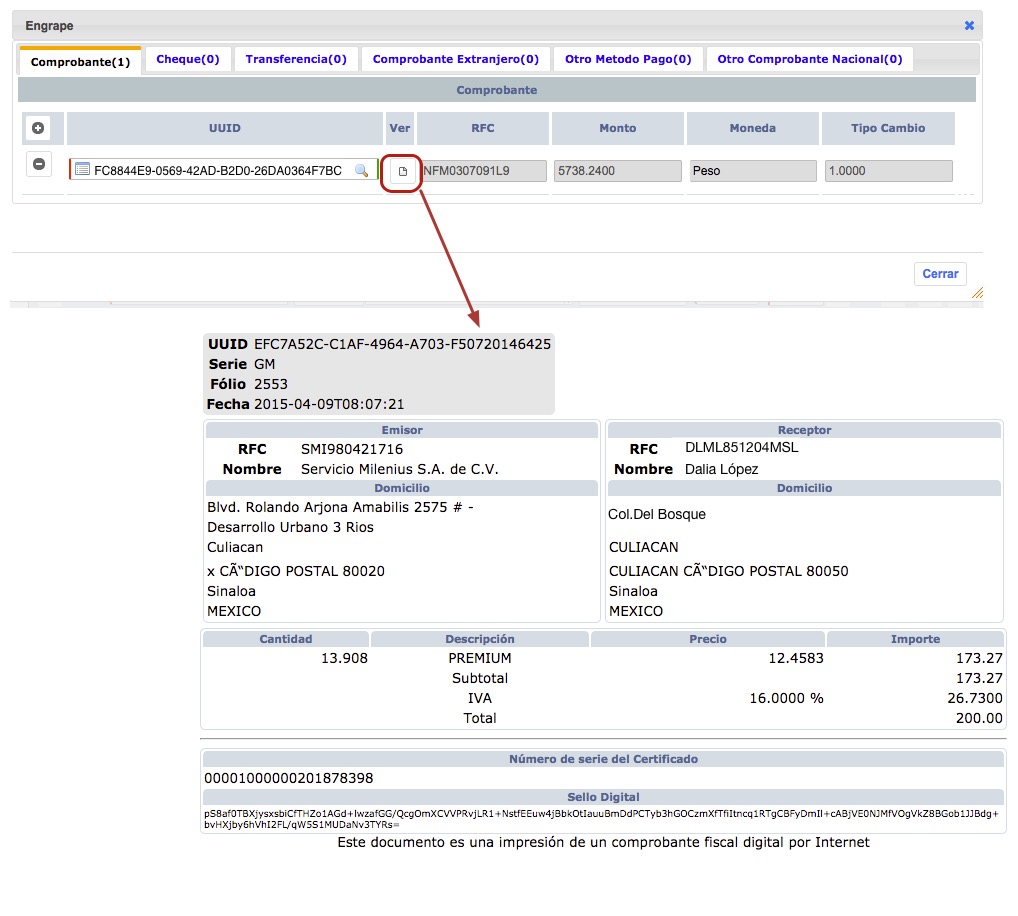Click the Emisor section header
This screenshot has width=1018, height=916.
(402, 430)
